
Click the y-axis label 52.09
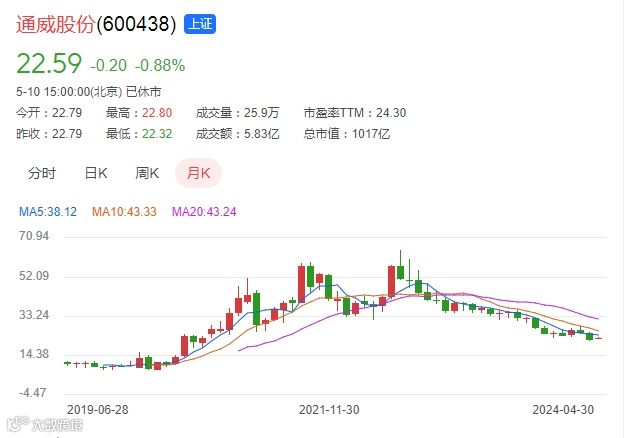tap(34, 276)
